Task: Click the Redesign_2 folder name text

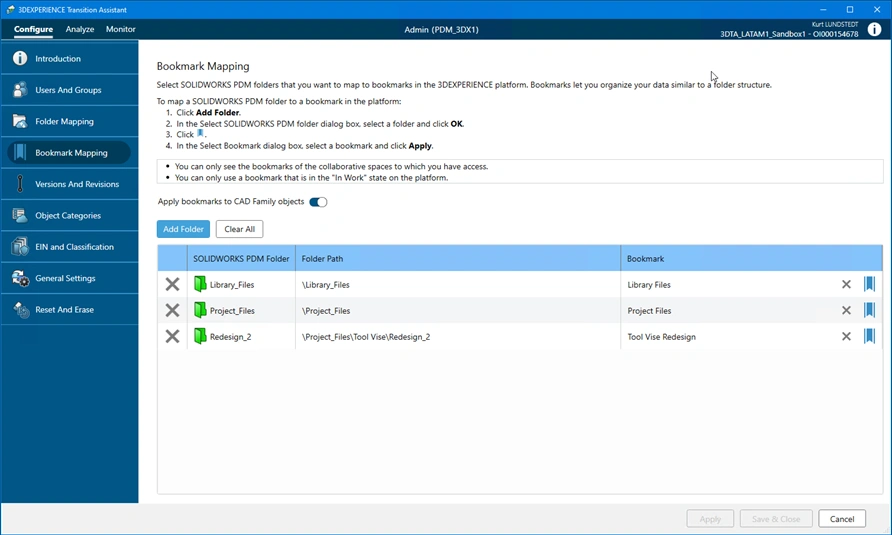Action: 230,337
